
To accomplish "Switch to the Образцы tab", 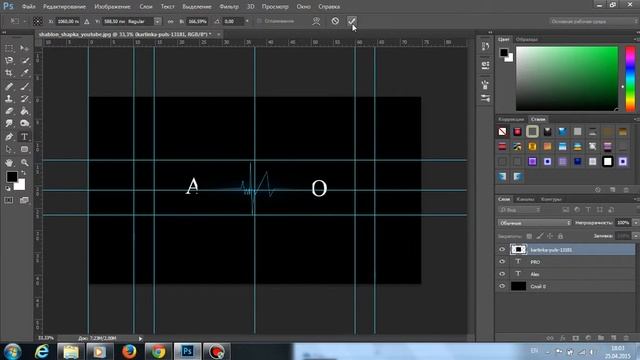I will coord(527,39).
